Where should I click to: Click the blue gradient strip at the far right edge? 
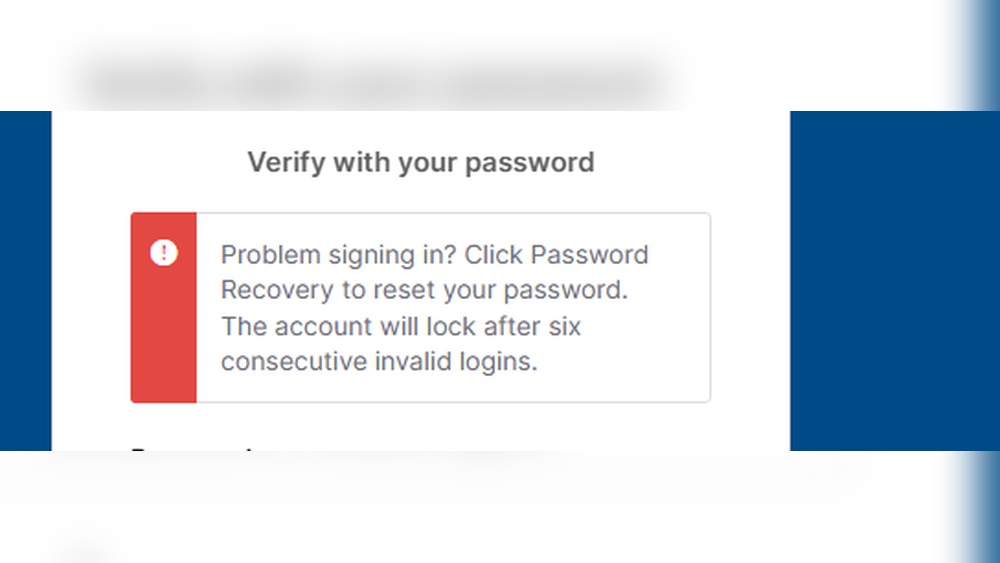(x=984, y=280)
